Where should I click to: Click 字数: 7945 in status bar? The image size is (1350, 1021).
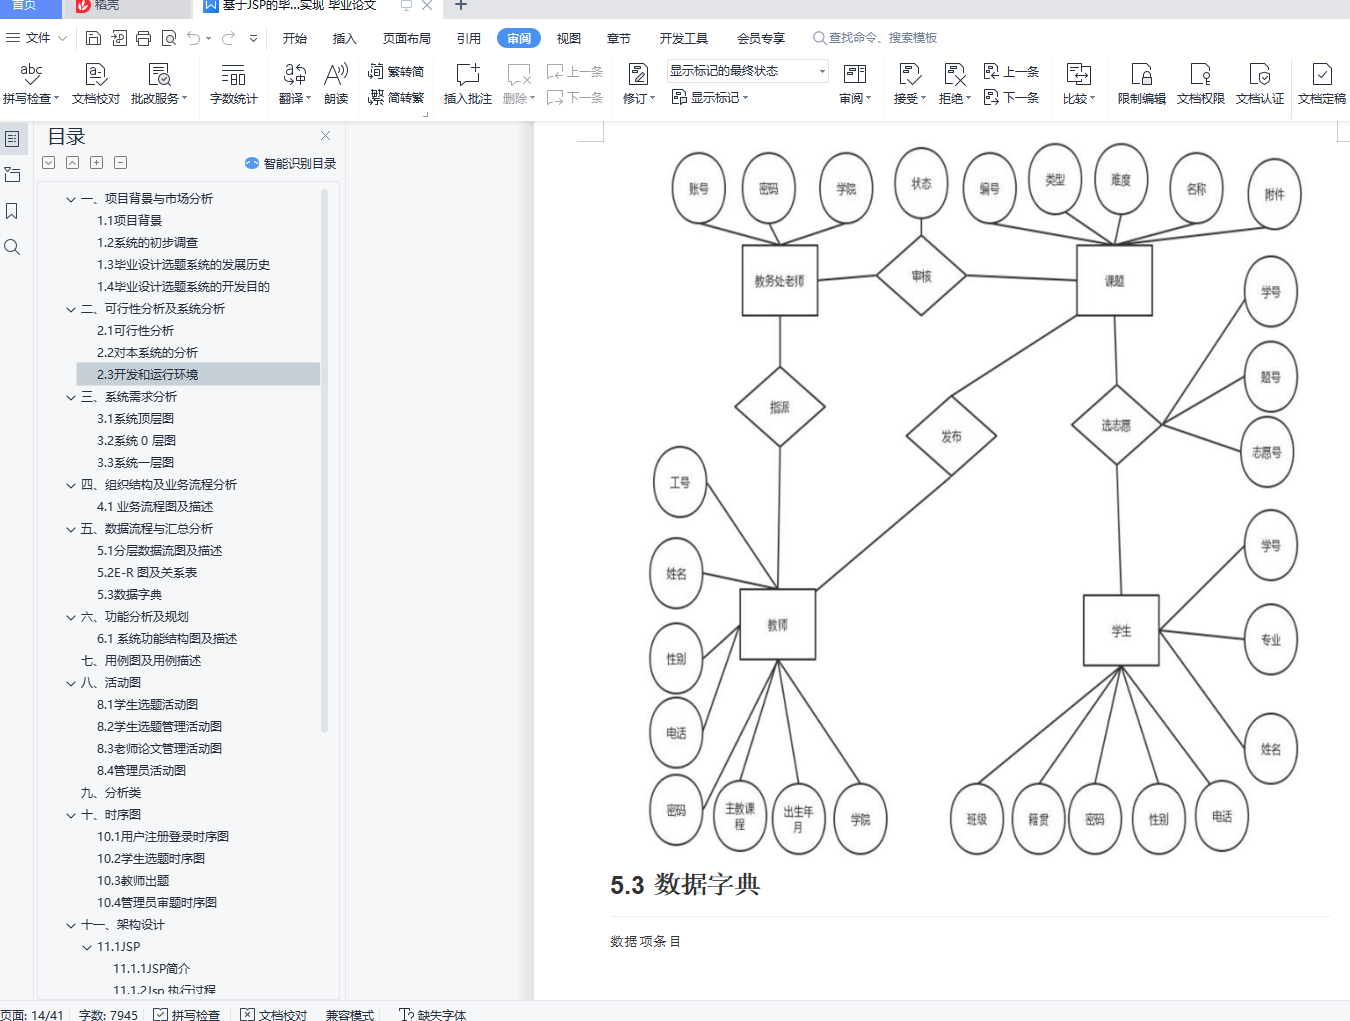[109, 1014]
